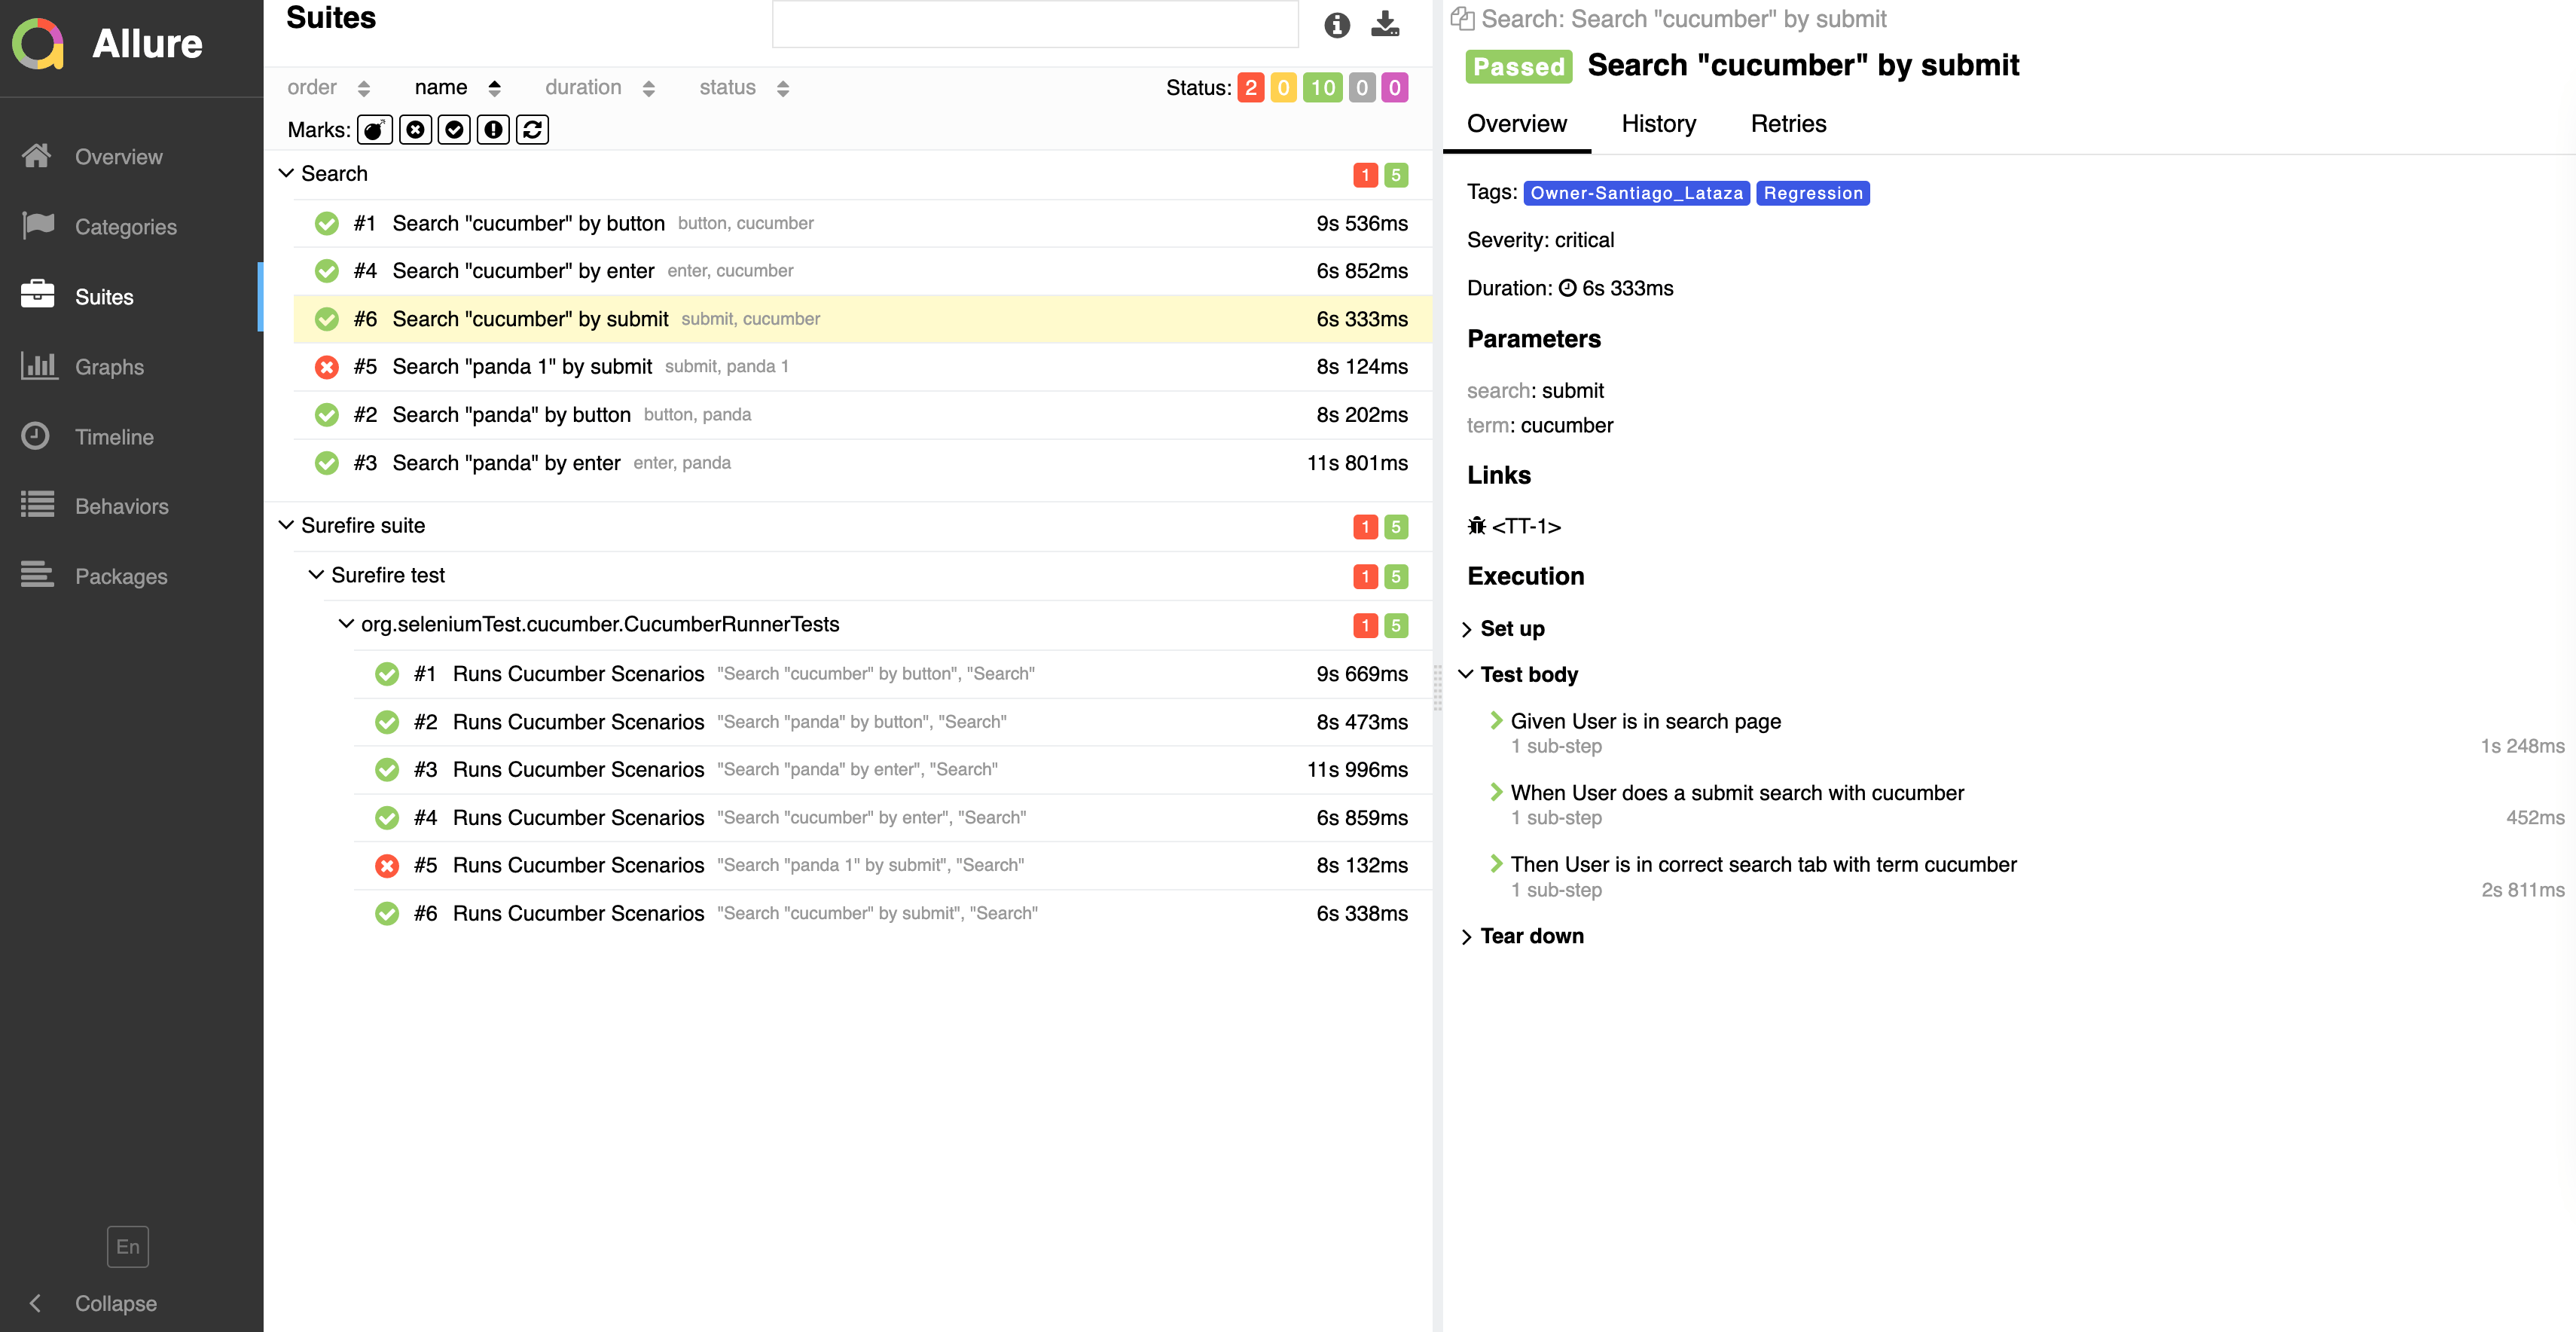Go to the Timeline clock section
Viewport: 2576px width, 1332px height.
(x=113, y=437)
